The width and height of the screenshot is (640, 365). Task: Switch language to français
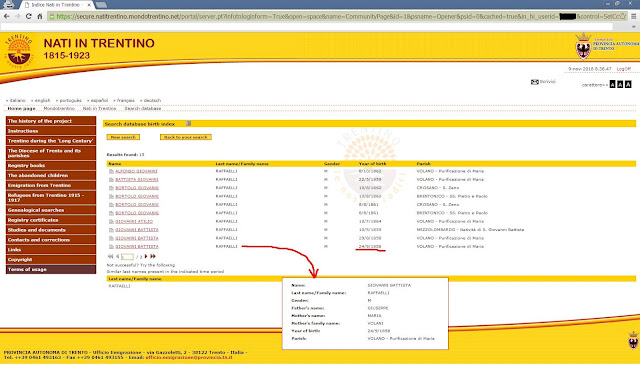[x=126, y=100]
